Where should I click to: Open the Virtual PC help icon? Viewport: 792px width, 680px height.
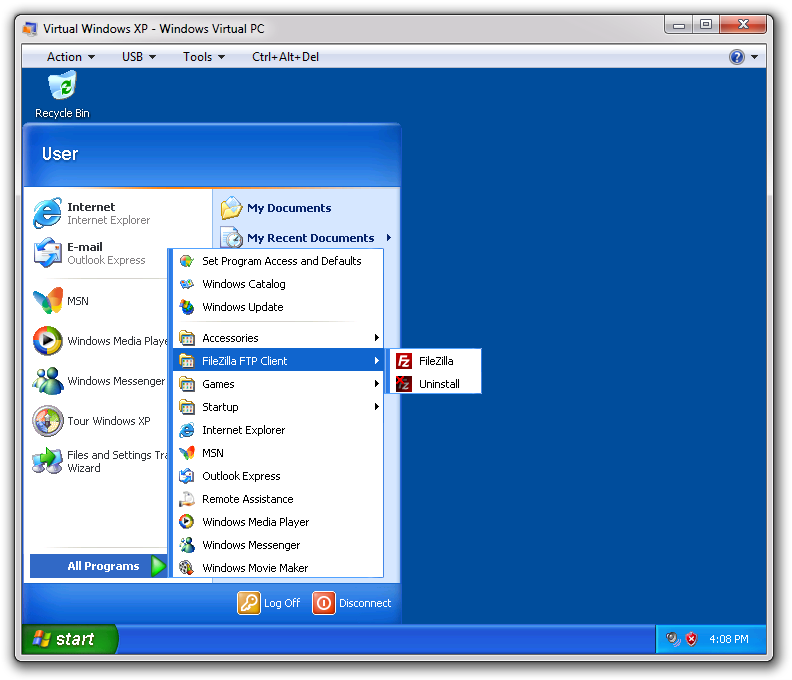tap(737, 57)
